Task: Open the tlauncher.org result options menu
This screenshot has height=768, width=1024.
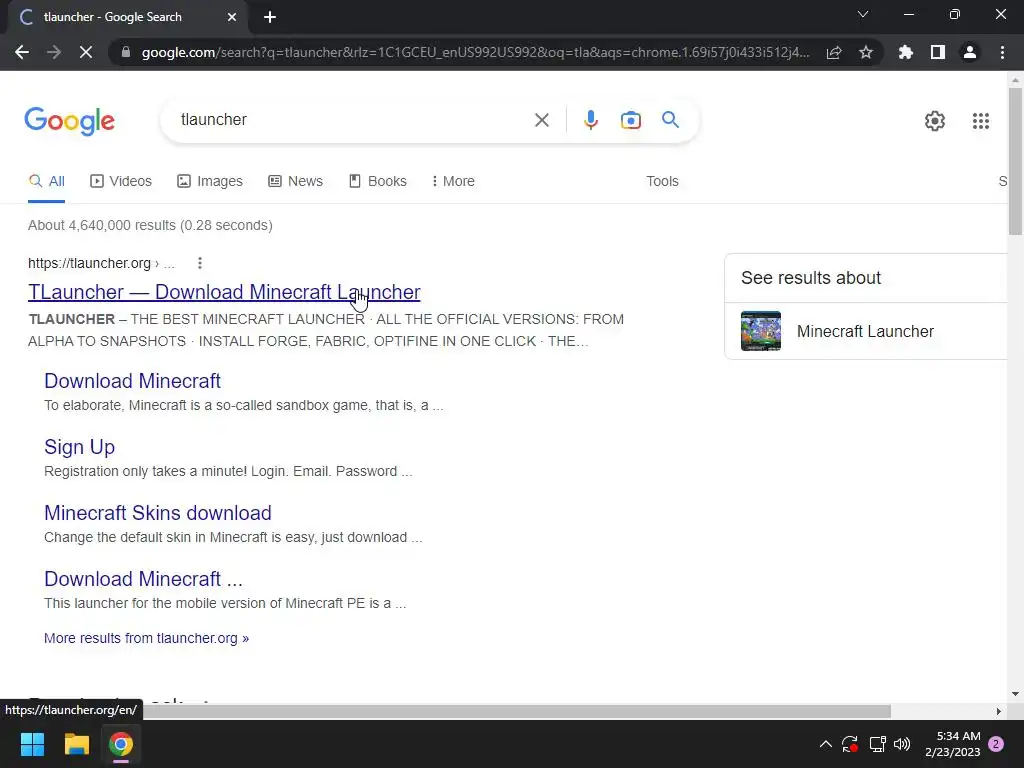Action: pos(200,263)
